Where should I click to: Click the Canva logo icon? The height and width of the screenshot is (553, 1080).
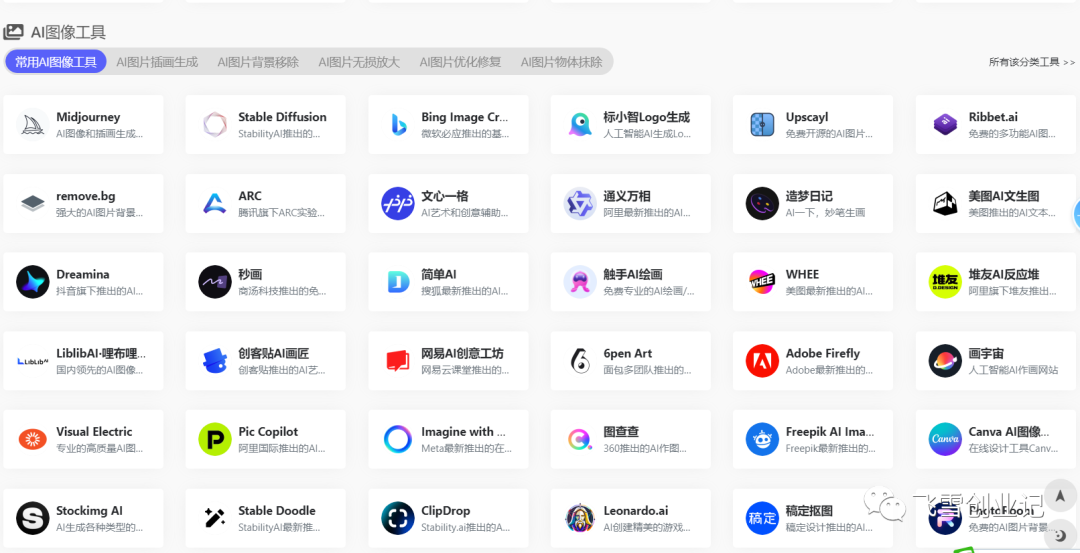point(945,439)
